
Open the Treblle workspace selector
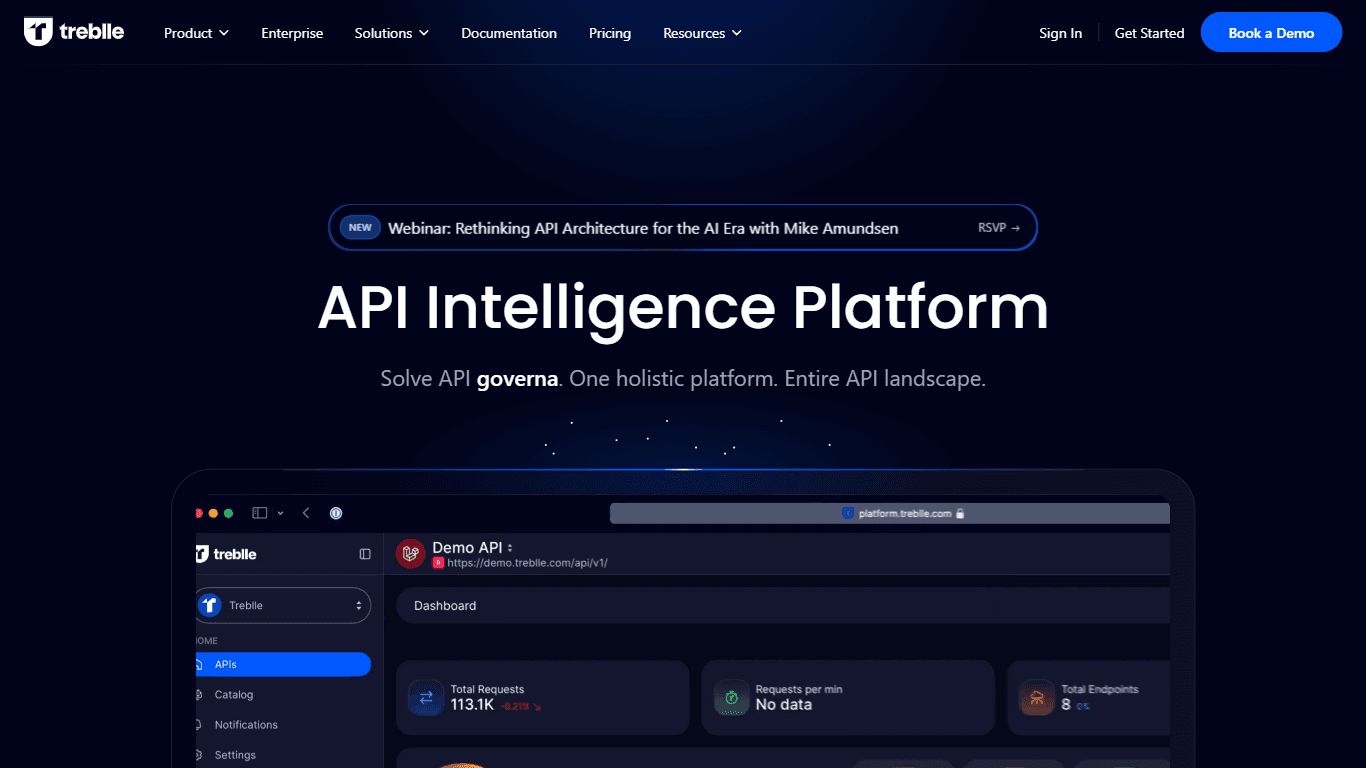(283, 605)
